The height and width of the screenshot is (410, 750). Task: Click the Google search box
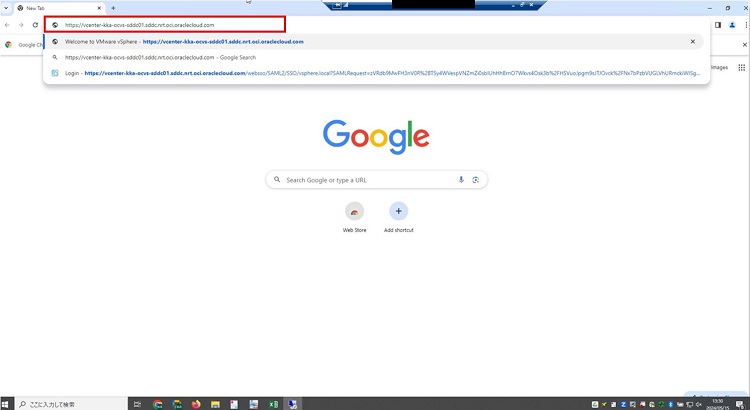(x=376, y=180)
